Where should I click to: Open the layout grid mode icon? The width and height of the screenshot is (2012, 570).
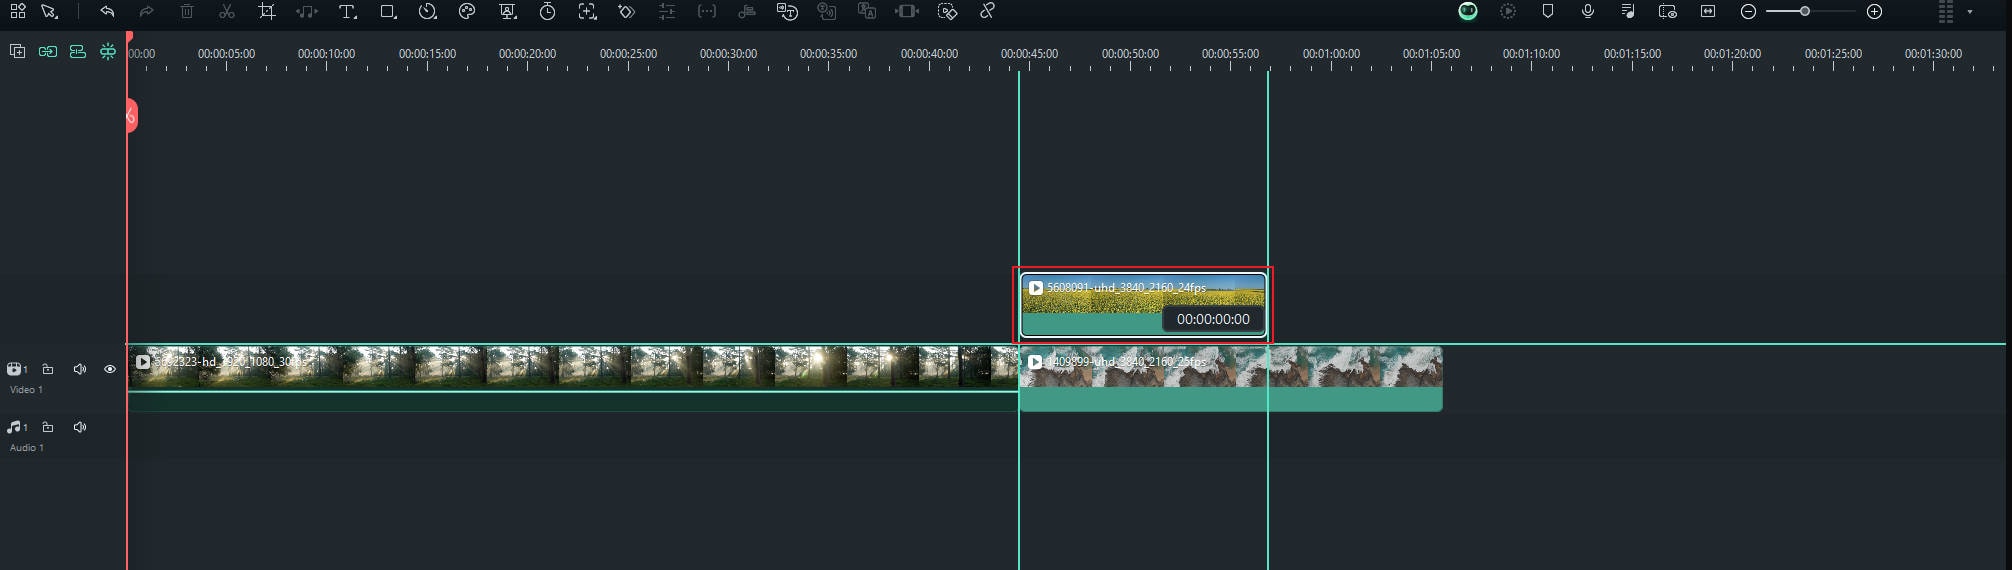[x=17, y=11]
